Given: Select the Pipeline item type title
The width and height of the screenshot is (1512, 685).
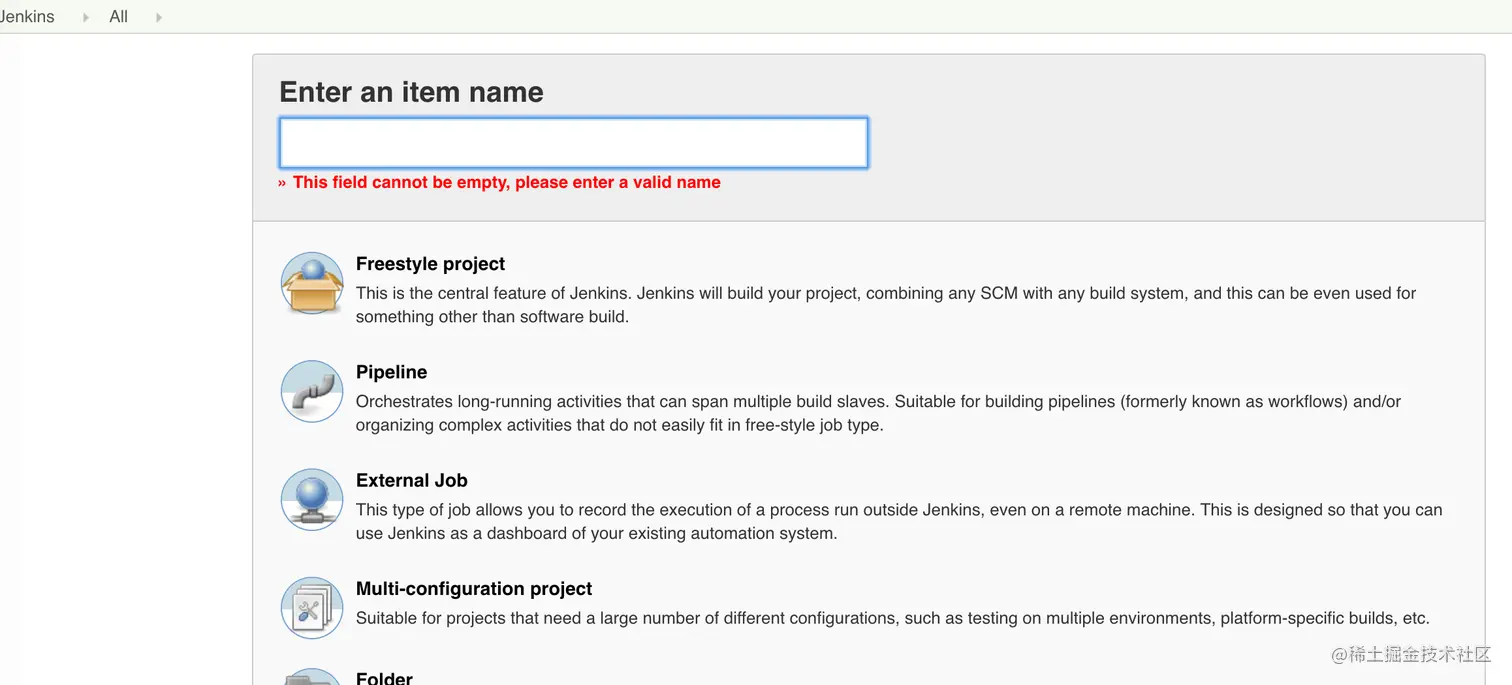Looking at the screenshot, I should [x=391, y=372].
